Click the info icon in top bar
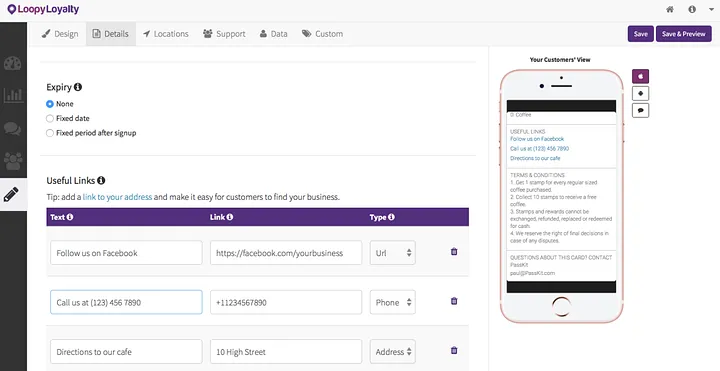 tap(692, 9)
